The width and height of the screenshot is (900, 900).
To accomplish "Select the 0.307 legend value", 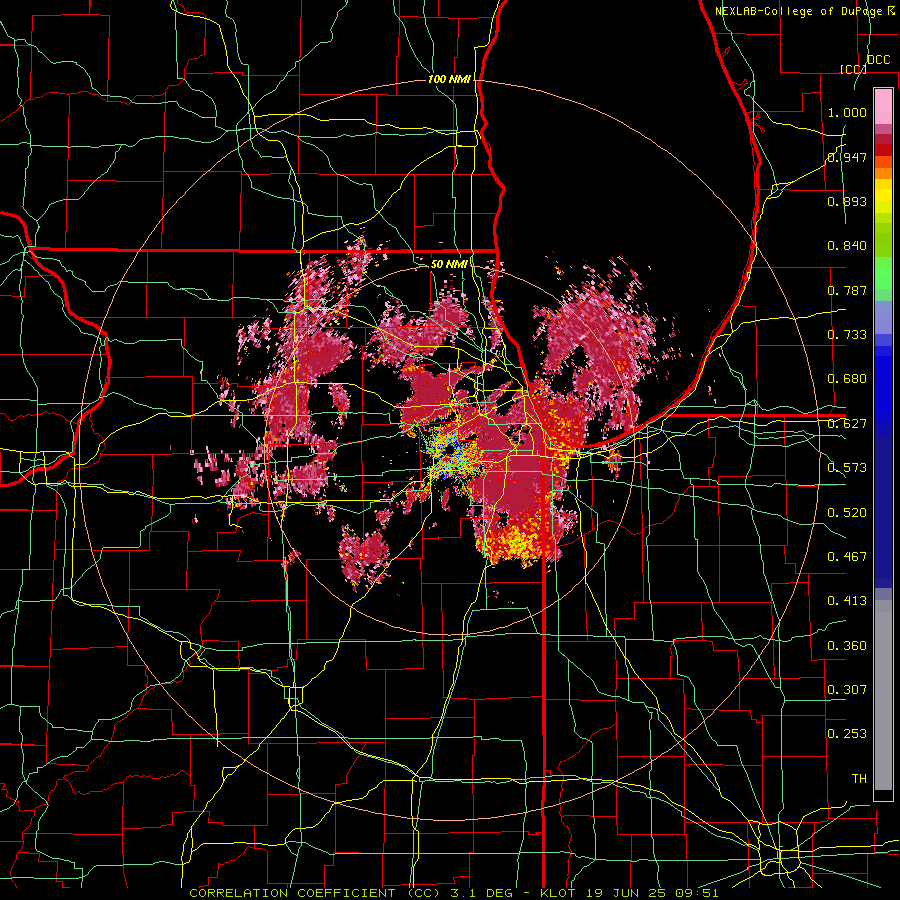I will pos(847,690).
